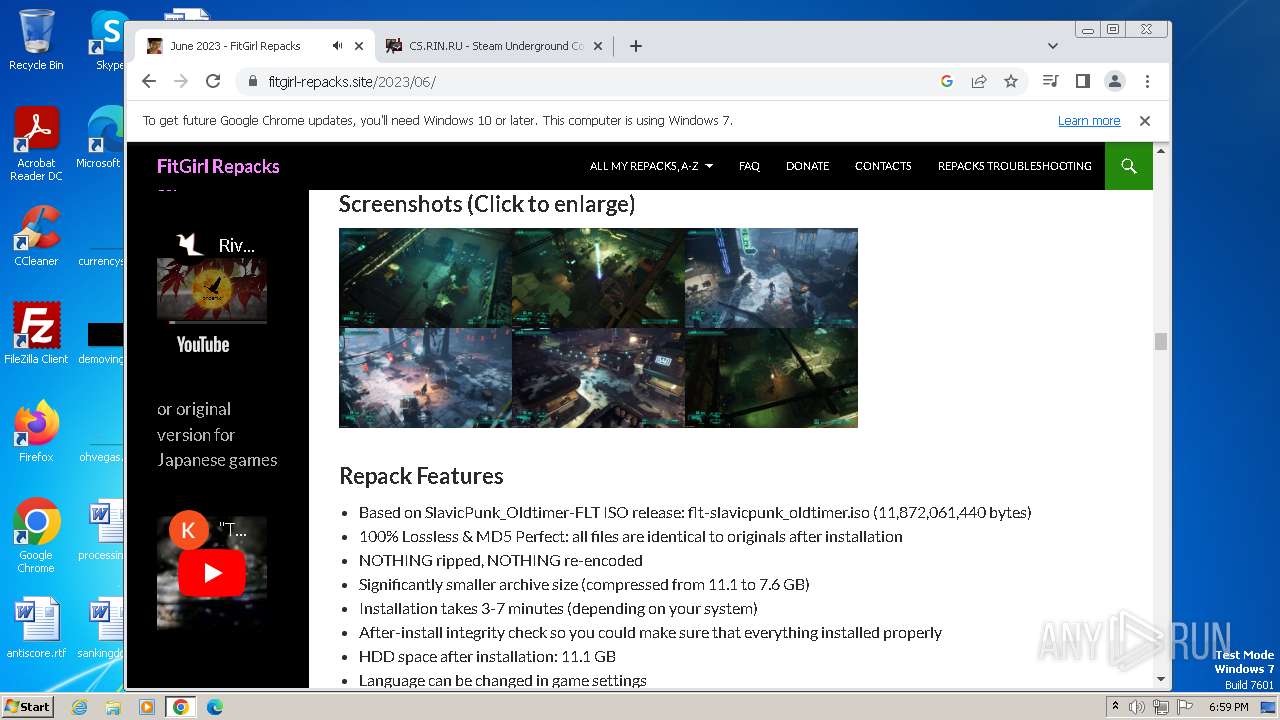Launch Internet Explorer from taskbar

[79, 707]
